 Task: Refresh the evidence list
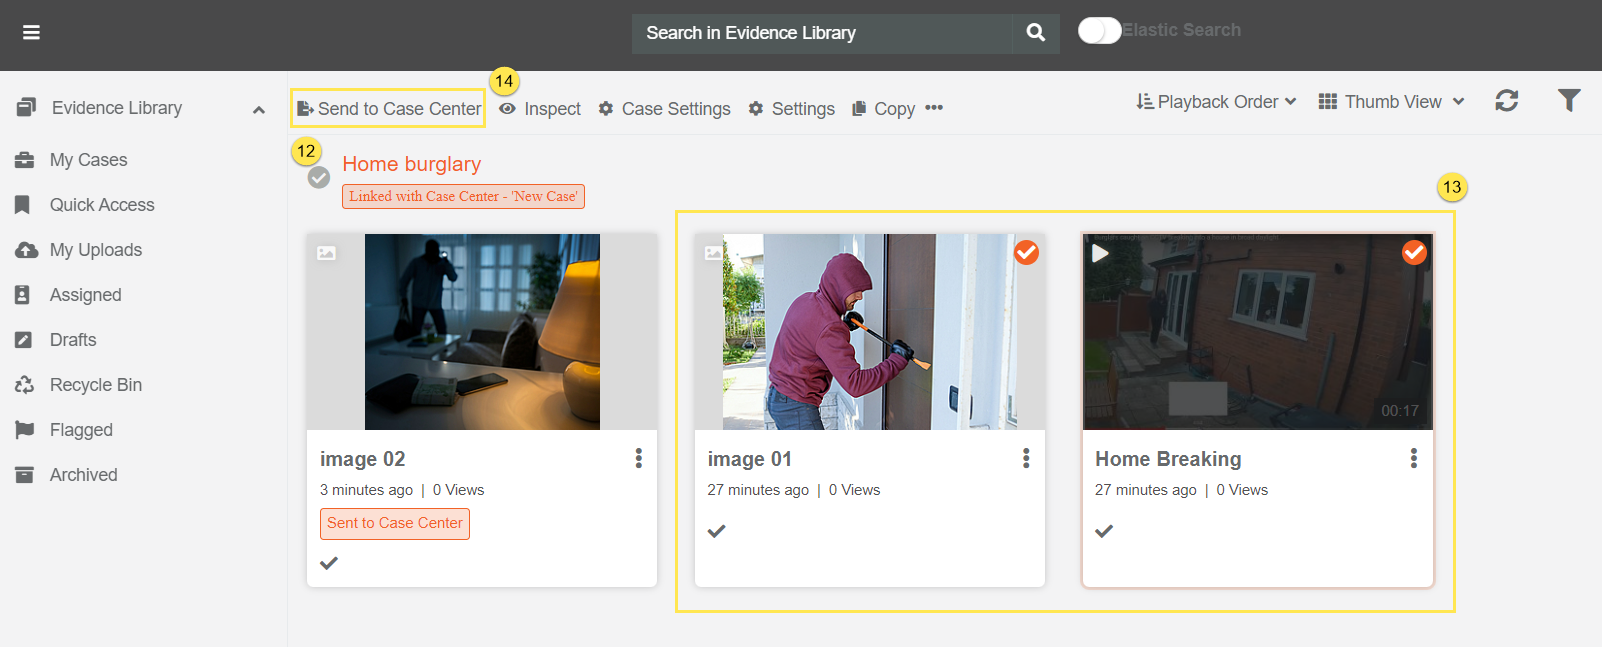[x=1506, y=101]
